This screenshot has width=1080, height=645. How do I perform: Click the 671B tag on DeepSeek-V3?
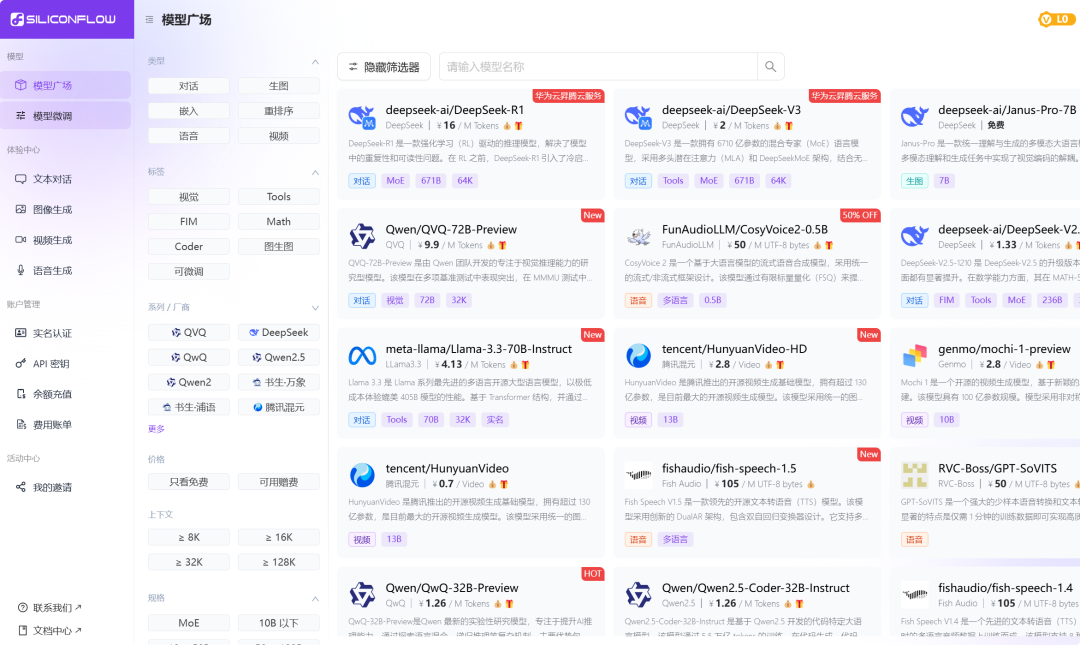pyautogui.click(x=744, y=181)
